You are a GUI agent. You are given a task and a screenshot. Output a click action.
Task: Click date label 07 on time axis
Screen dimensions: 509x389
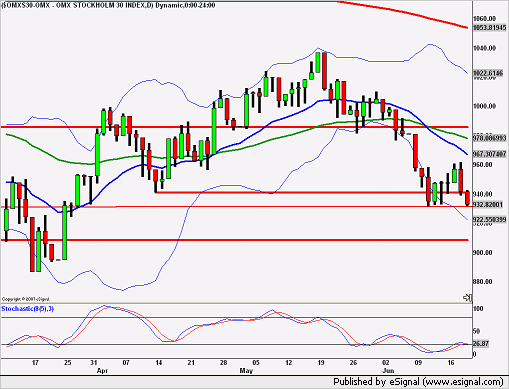126,363
